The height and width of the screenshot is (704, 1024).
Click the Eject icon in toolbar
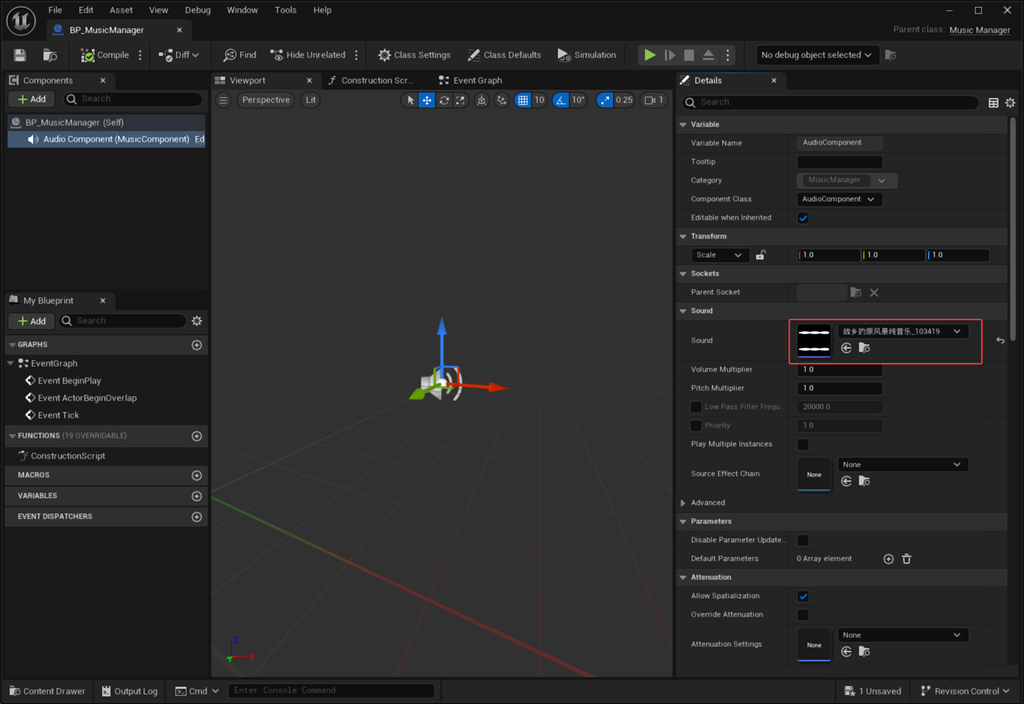(x=709, y=56)
